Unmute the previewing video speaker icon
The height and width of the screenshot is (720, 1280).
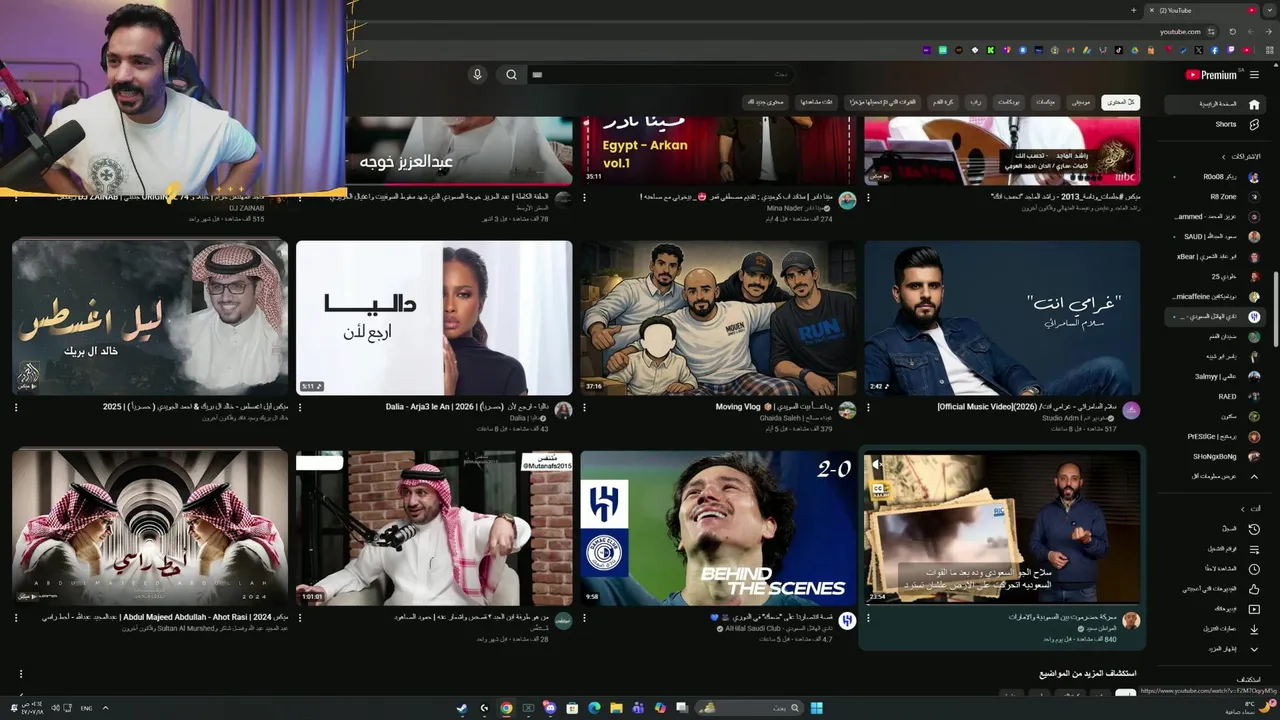pyautogui.click(x=877, y=464)
